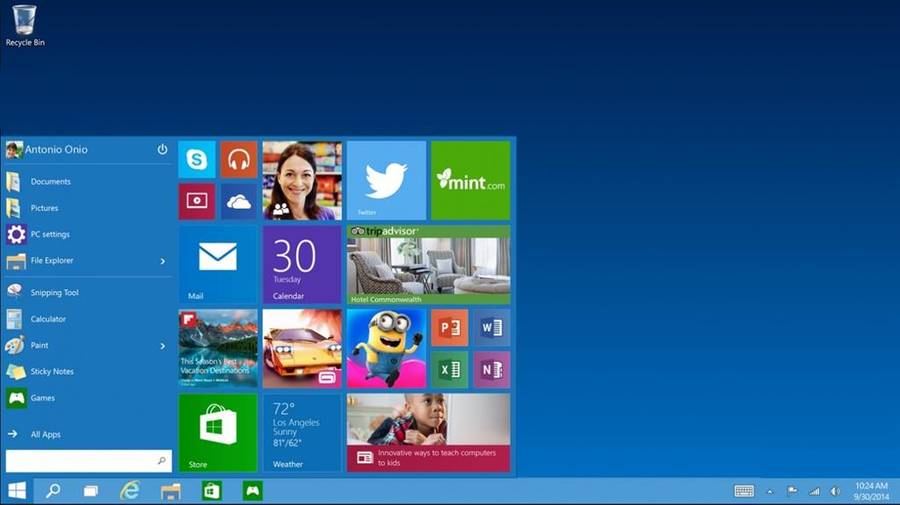Launch the Music headphones tile
Image resolution: width=900 pixels, height=505 pixels.
[x=238, y=160]
